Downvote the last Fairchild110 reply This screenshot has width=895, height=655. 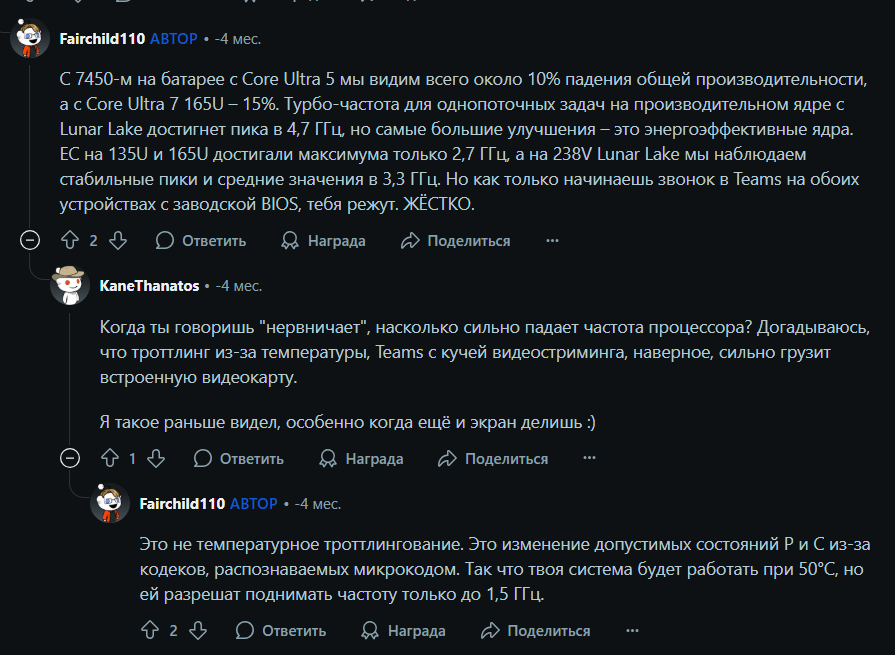(197, 631)
